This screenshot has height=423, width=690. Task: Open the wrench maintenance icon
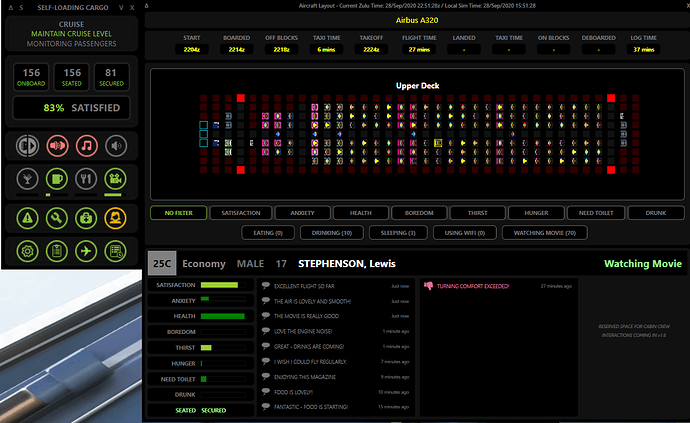(x=57, y=218)
